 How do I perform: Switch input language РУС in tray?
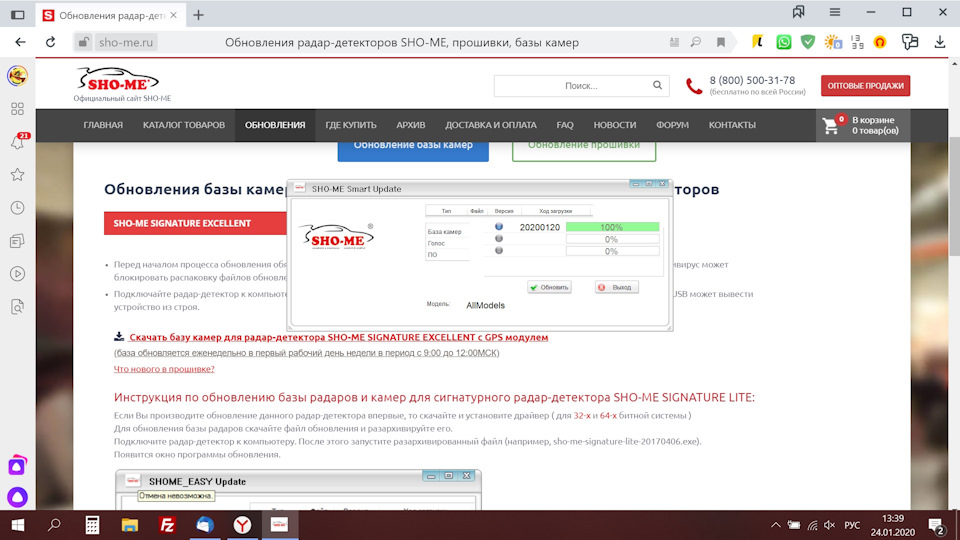point(852,525)
